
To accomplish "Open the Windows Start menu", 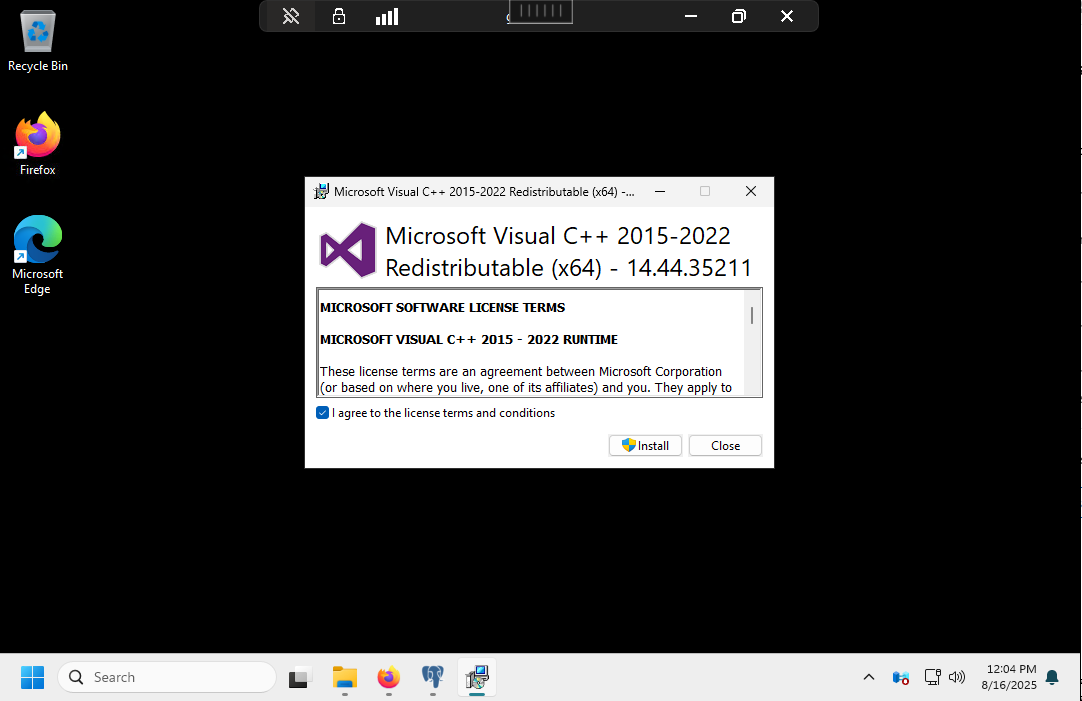I will coord(32,678).
